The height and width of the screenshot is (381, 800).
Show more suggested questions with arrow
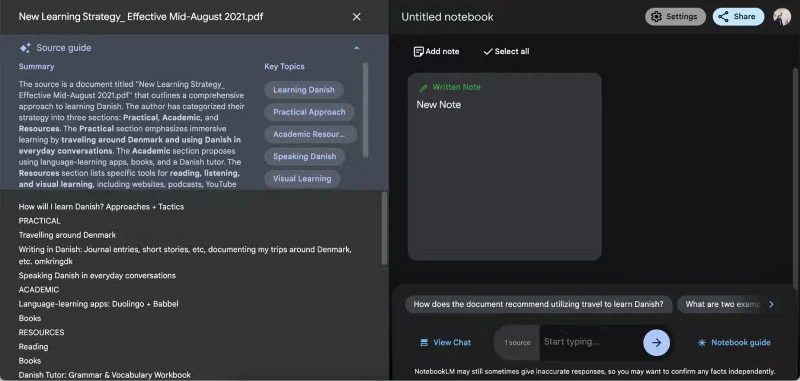click(771, 304)
